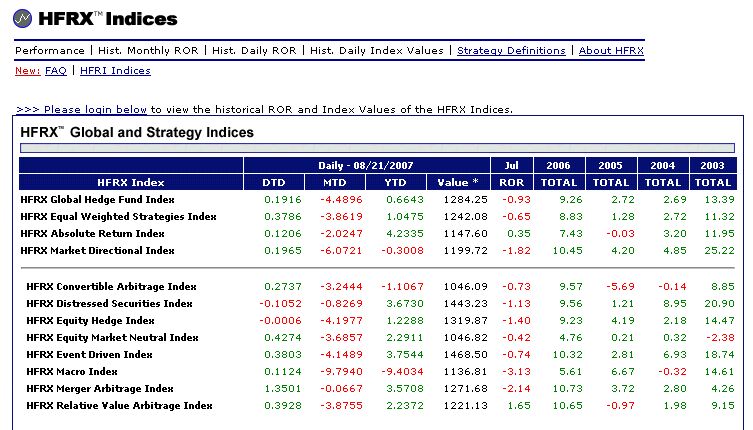Select the HFRX Macro Index row
This screenshot has height=430, width=753.
click(73, 372)
